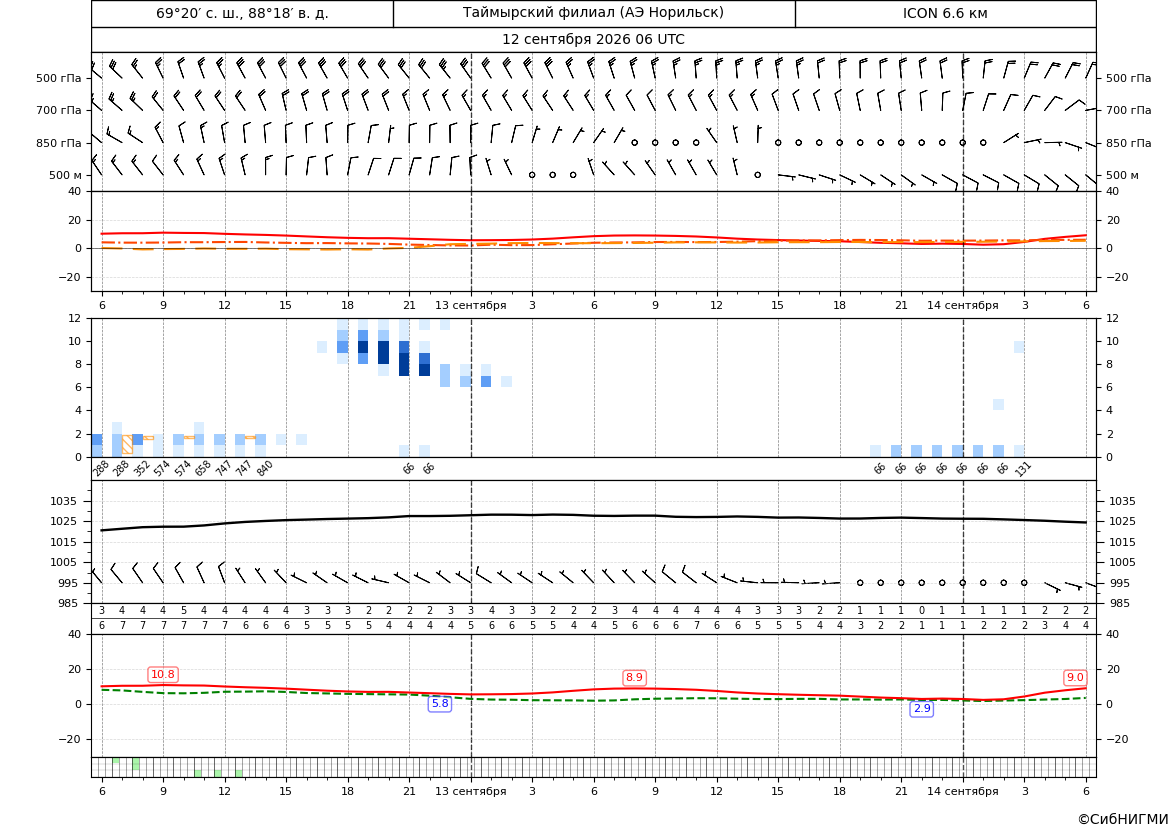Click the 14 сентября marker on top time axis

[x=962, y=305]
